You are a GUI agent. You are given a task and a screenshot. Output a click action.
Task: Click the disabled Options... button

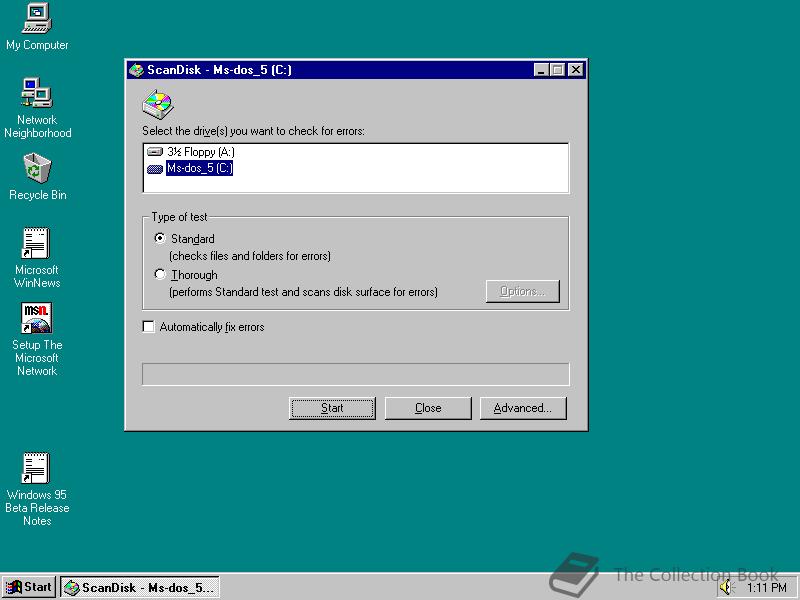522,291
